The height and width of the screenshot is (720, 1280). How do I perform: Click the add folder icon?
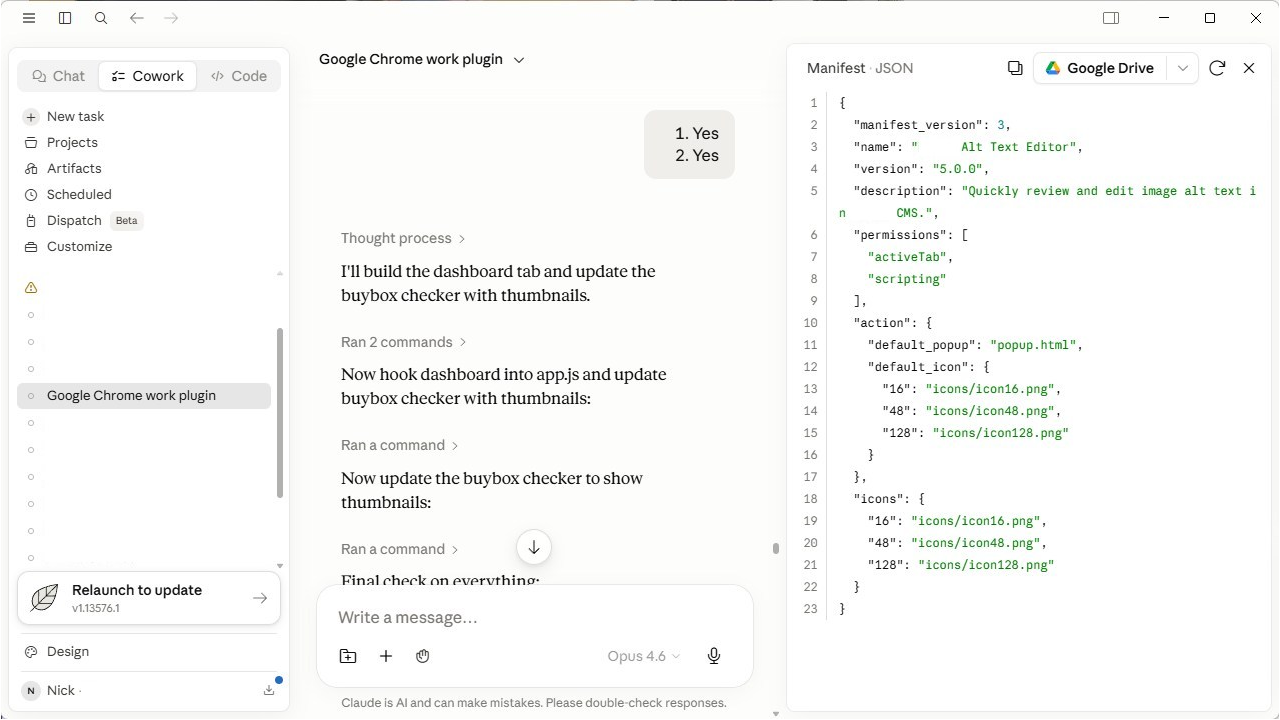[x=348, y=656]
